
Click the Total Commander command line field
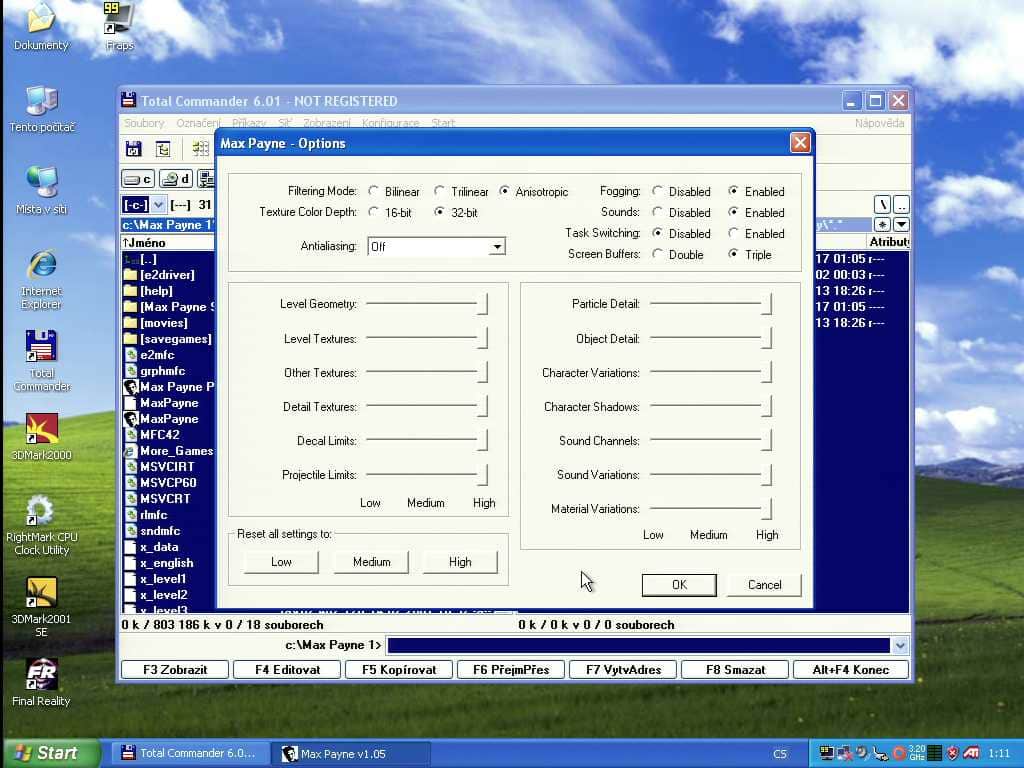pyautogui.click(x=639, y=645)
